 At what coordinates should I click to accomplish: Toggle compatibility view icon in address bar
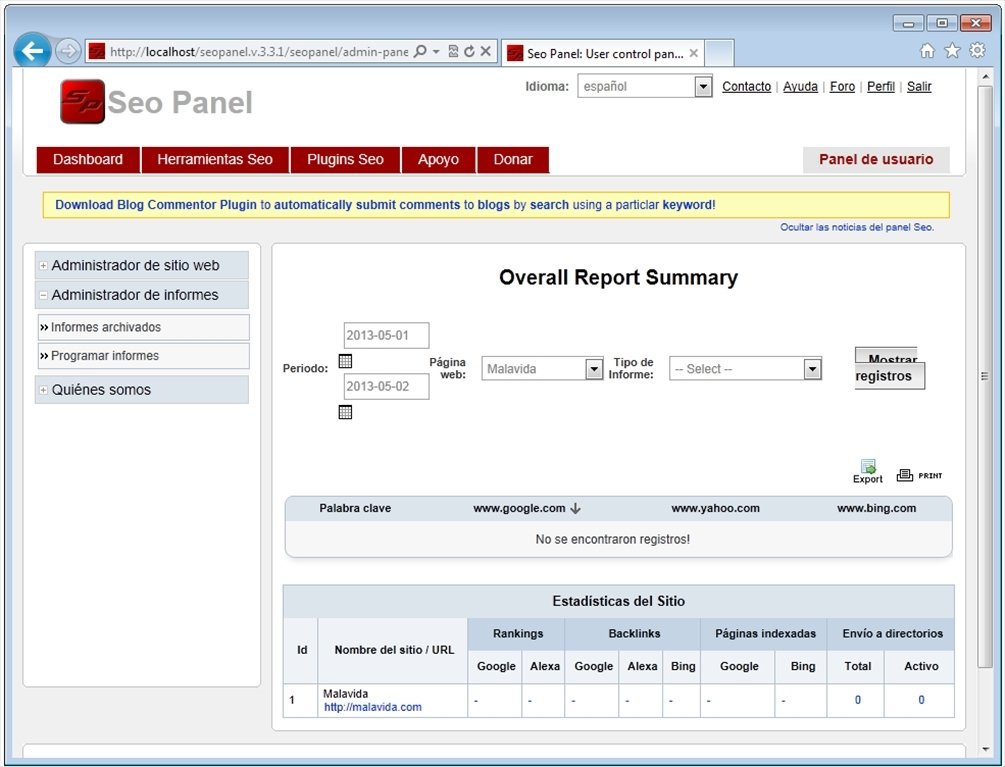tap(453, 51)
